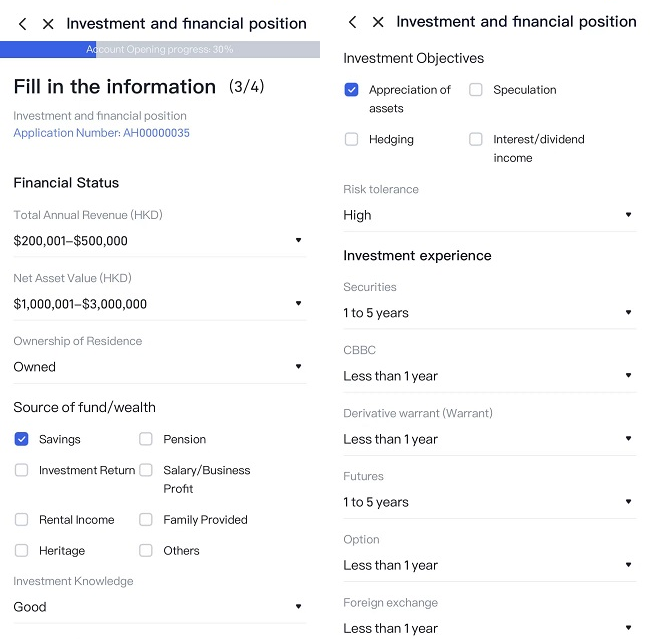The height and width of the screenshot is (639, 650).
Task: Open the Risk tolerance dropdown showing High
Action: 490,215
